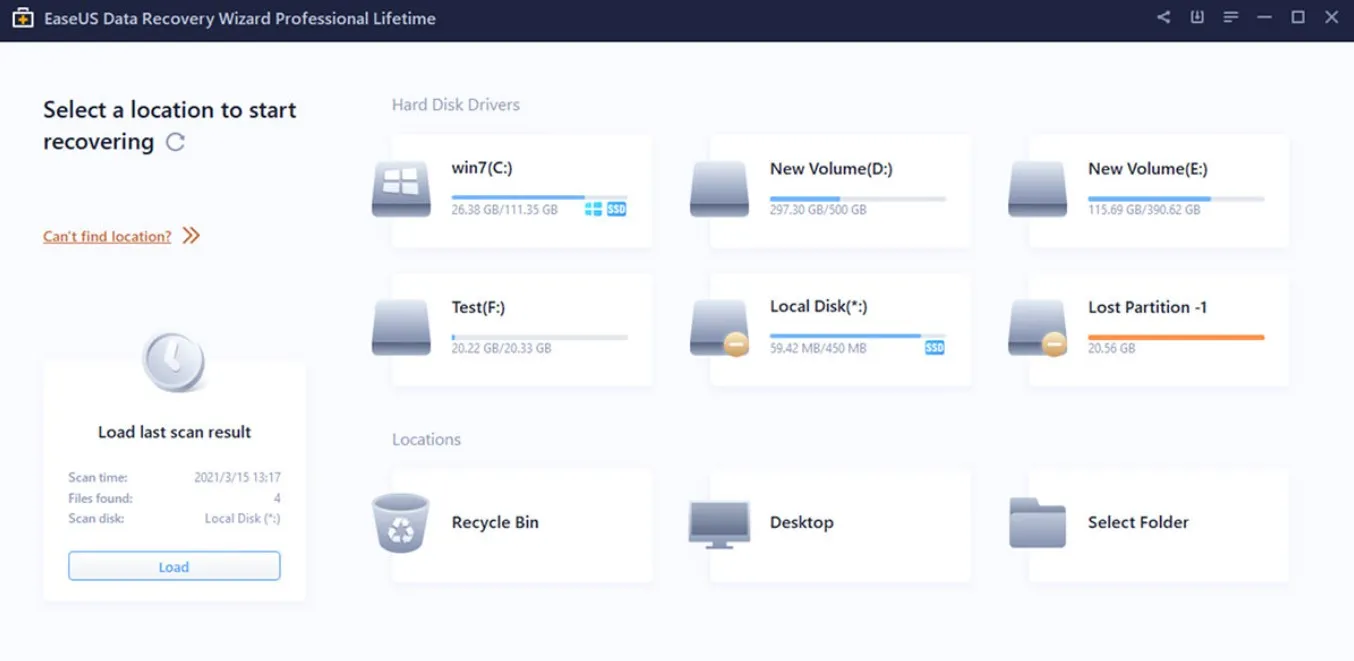
Task: Select the win7(C:) drive icon
Action: pos(401,188)
